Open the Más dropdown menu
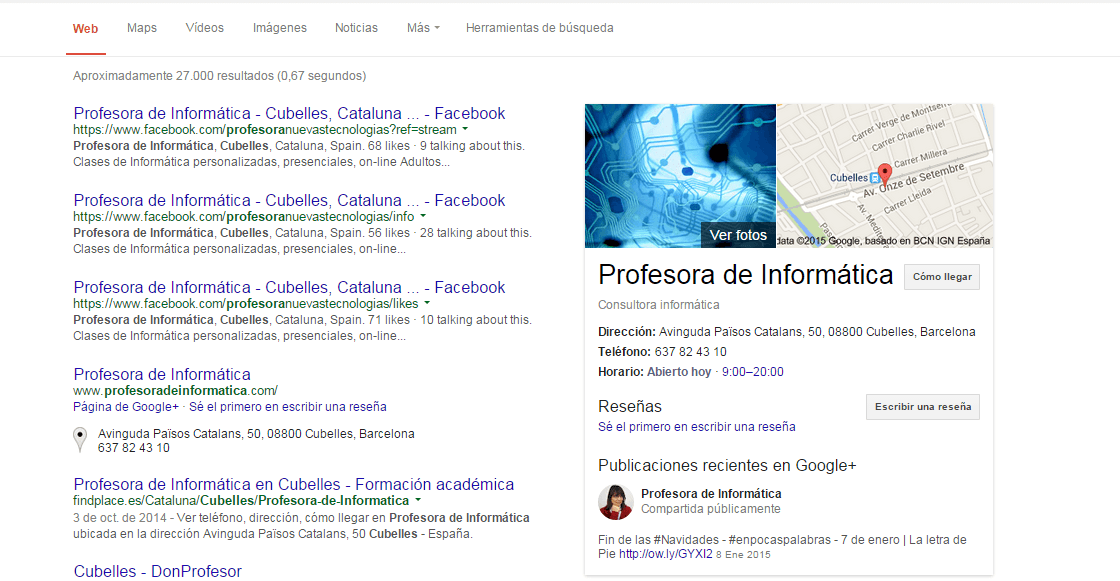This screenshot has width=1120, height=581. (x=423, y=28)
